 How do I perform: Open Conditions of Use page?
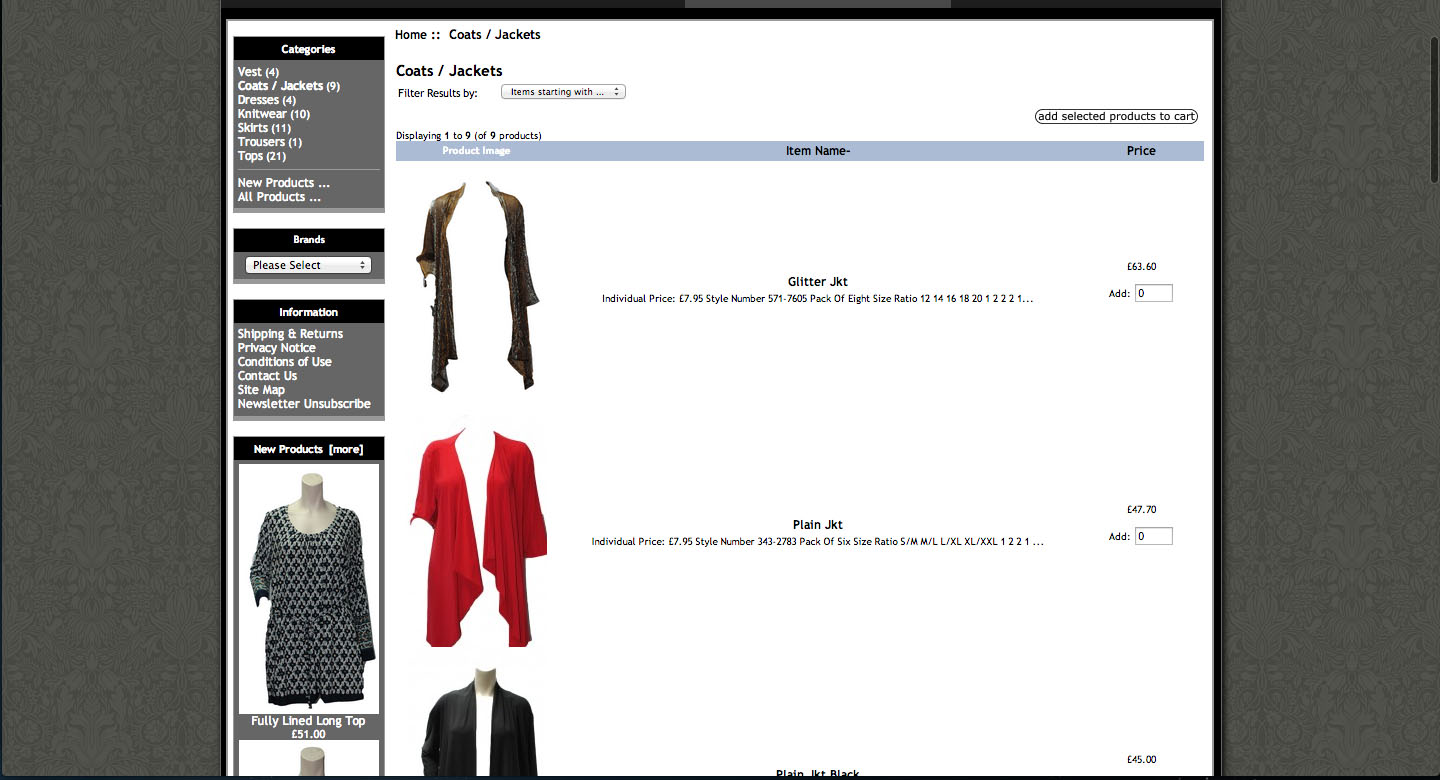[x=285, y=362]
